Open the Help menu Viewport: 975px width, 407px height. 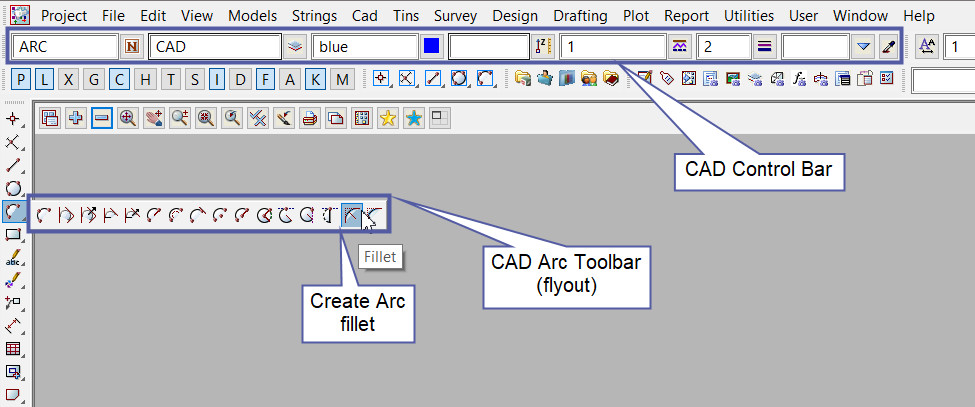point(918,16)
